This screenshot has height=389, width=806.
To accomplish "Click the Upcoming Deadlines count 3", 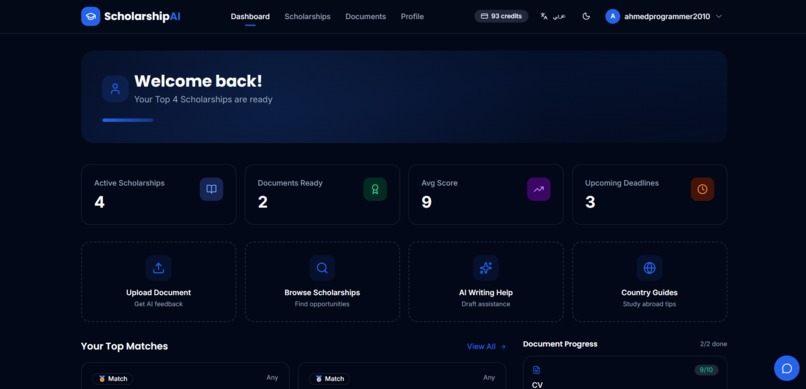I will coord(590,202).
